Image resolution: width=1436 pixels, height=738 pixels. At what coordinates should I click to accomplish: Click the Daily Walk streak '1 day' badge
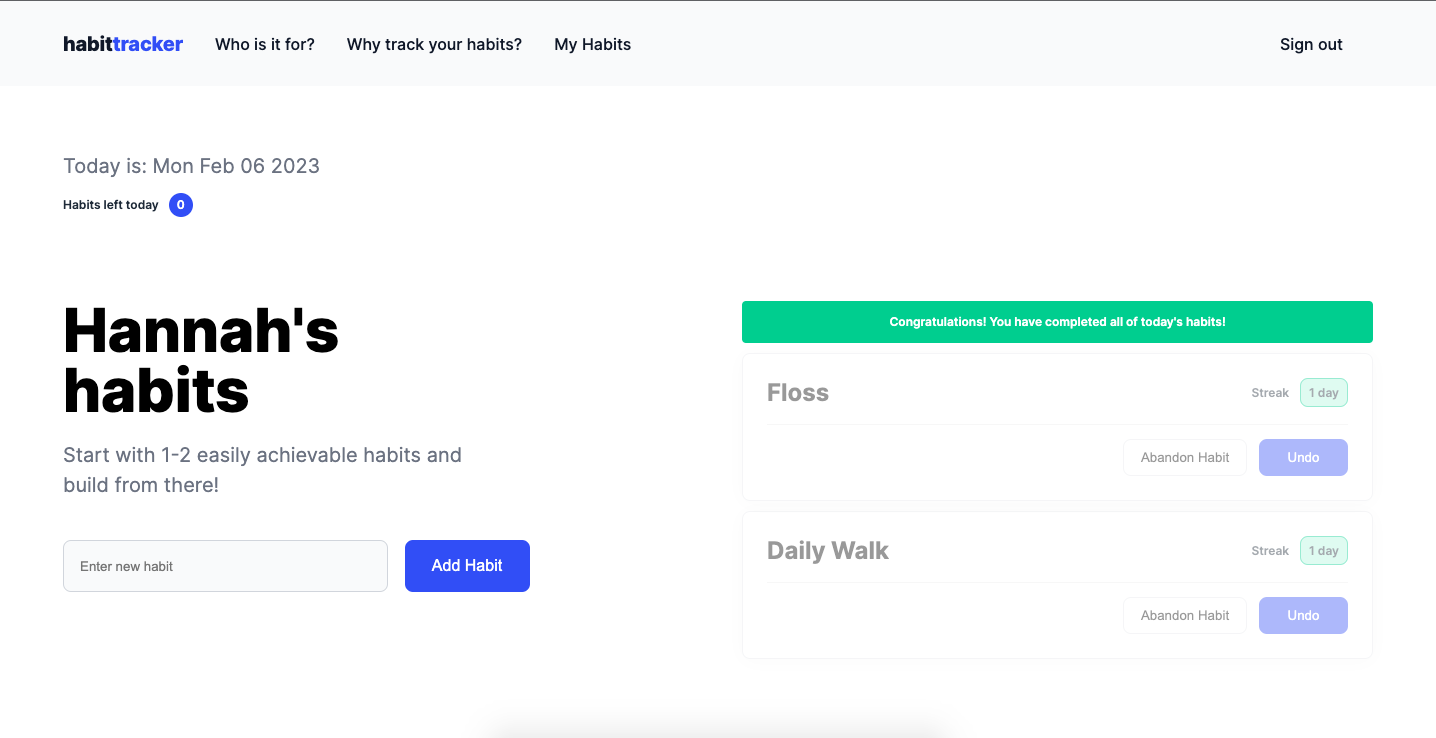[1323, 550]
